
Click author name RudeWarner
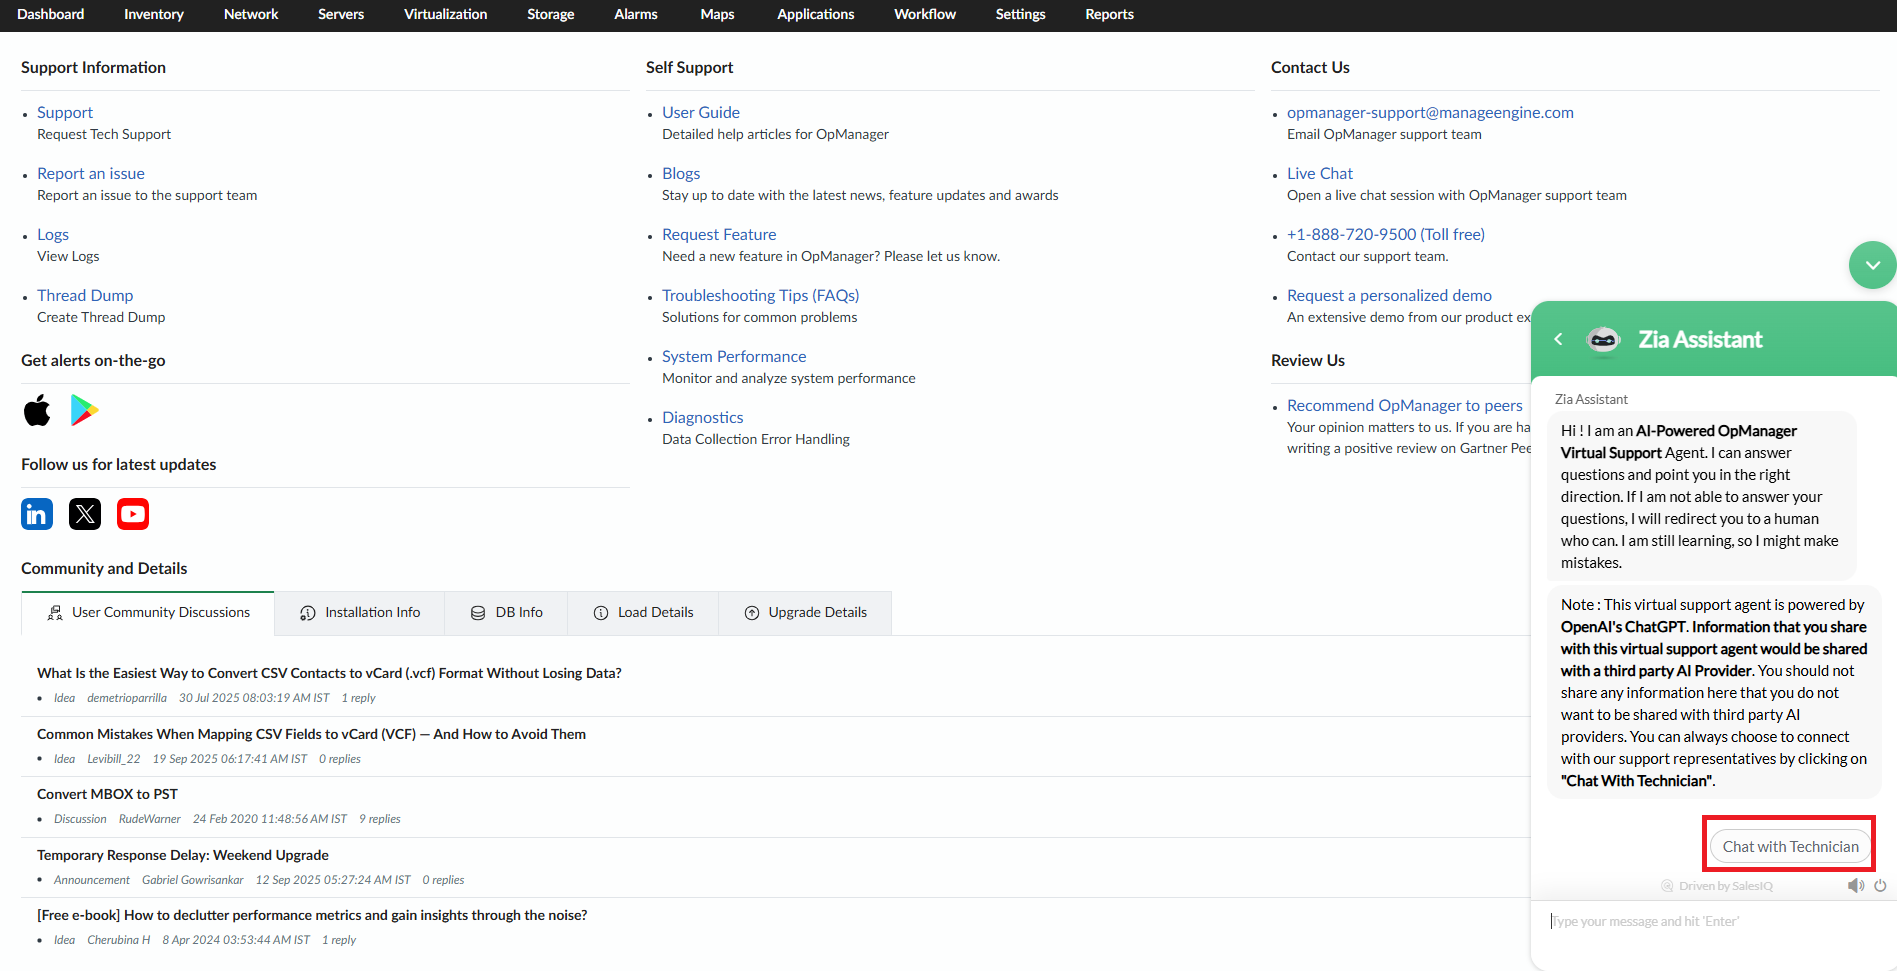[150, 819]
